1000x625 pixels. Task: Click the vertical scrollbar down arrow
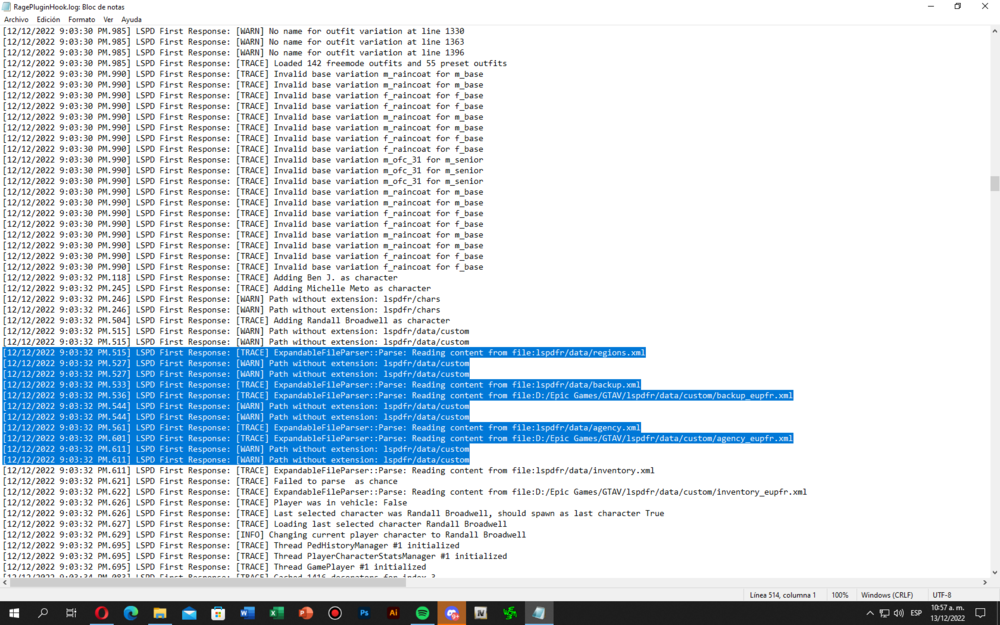[994, 573]
